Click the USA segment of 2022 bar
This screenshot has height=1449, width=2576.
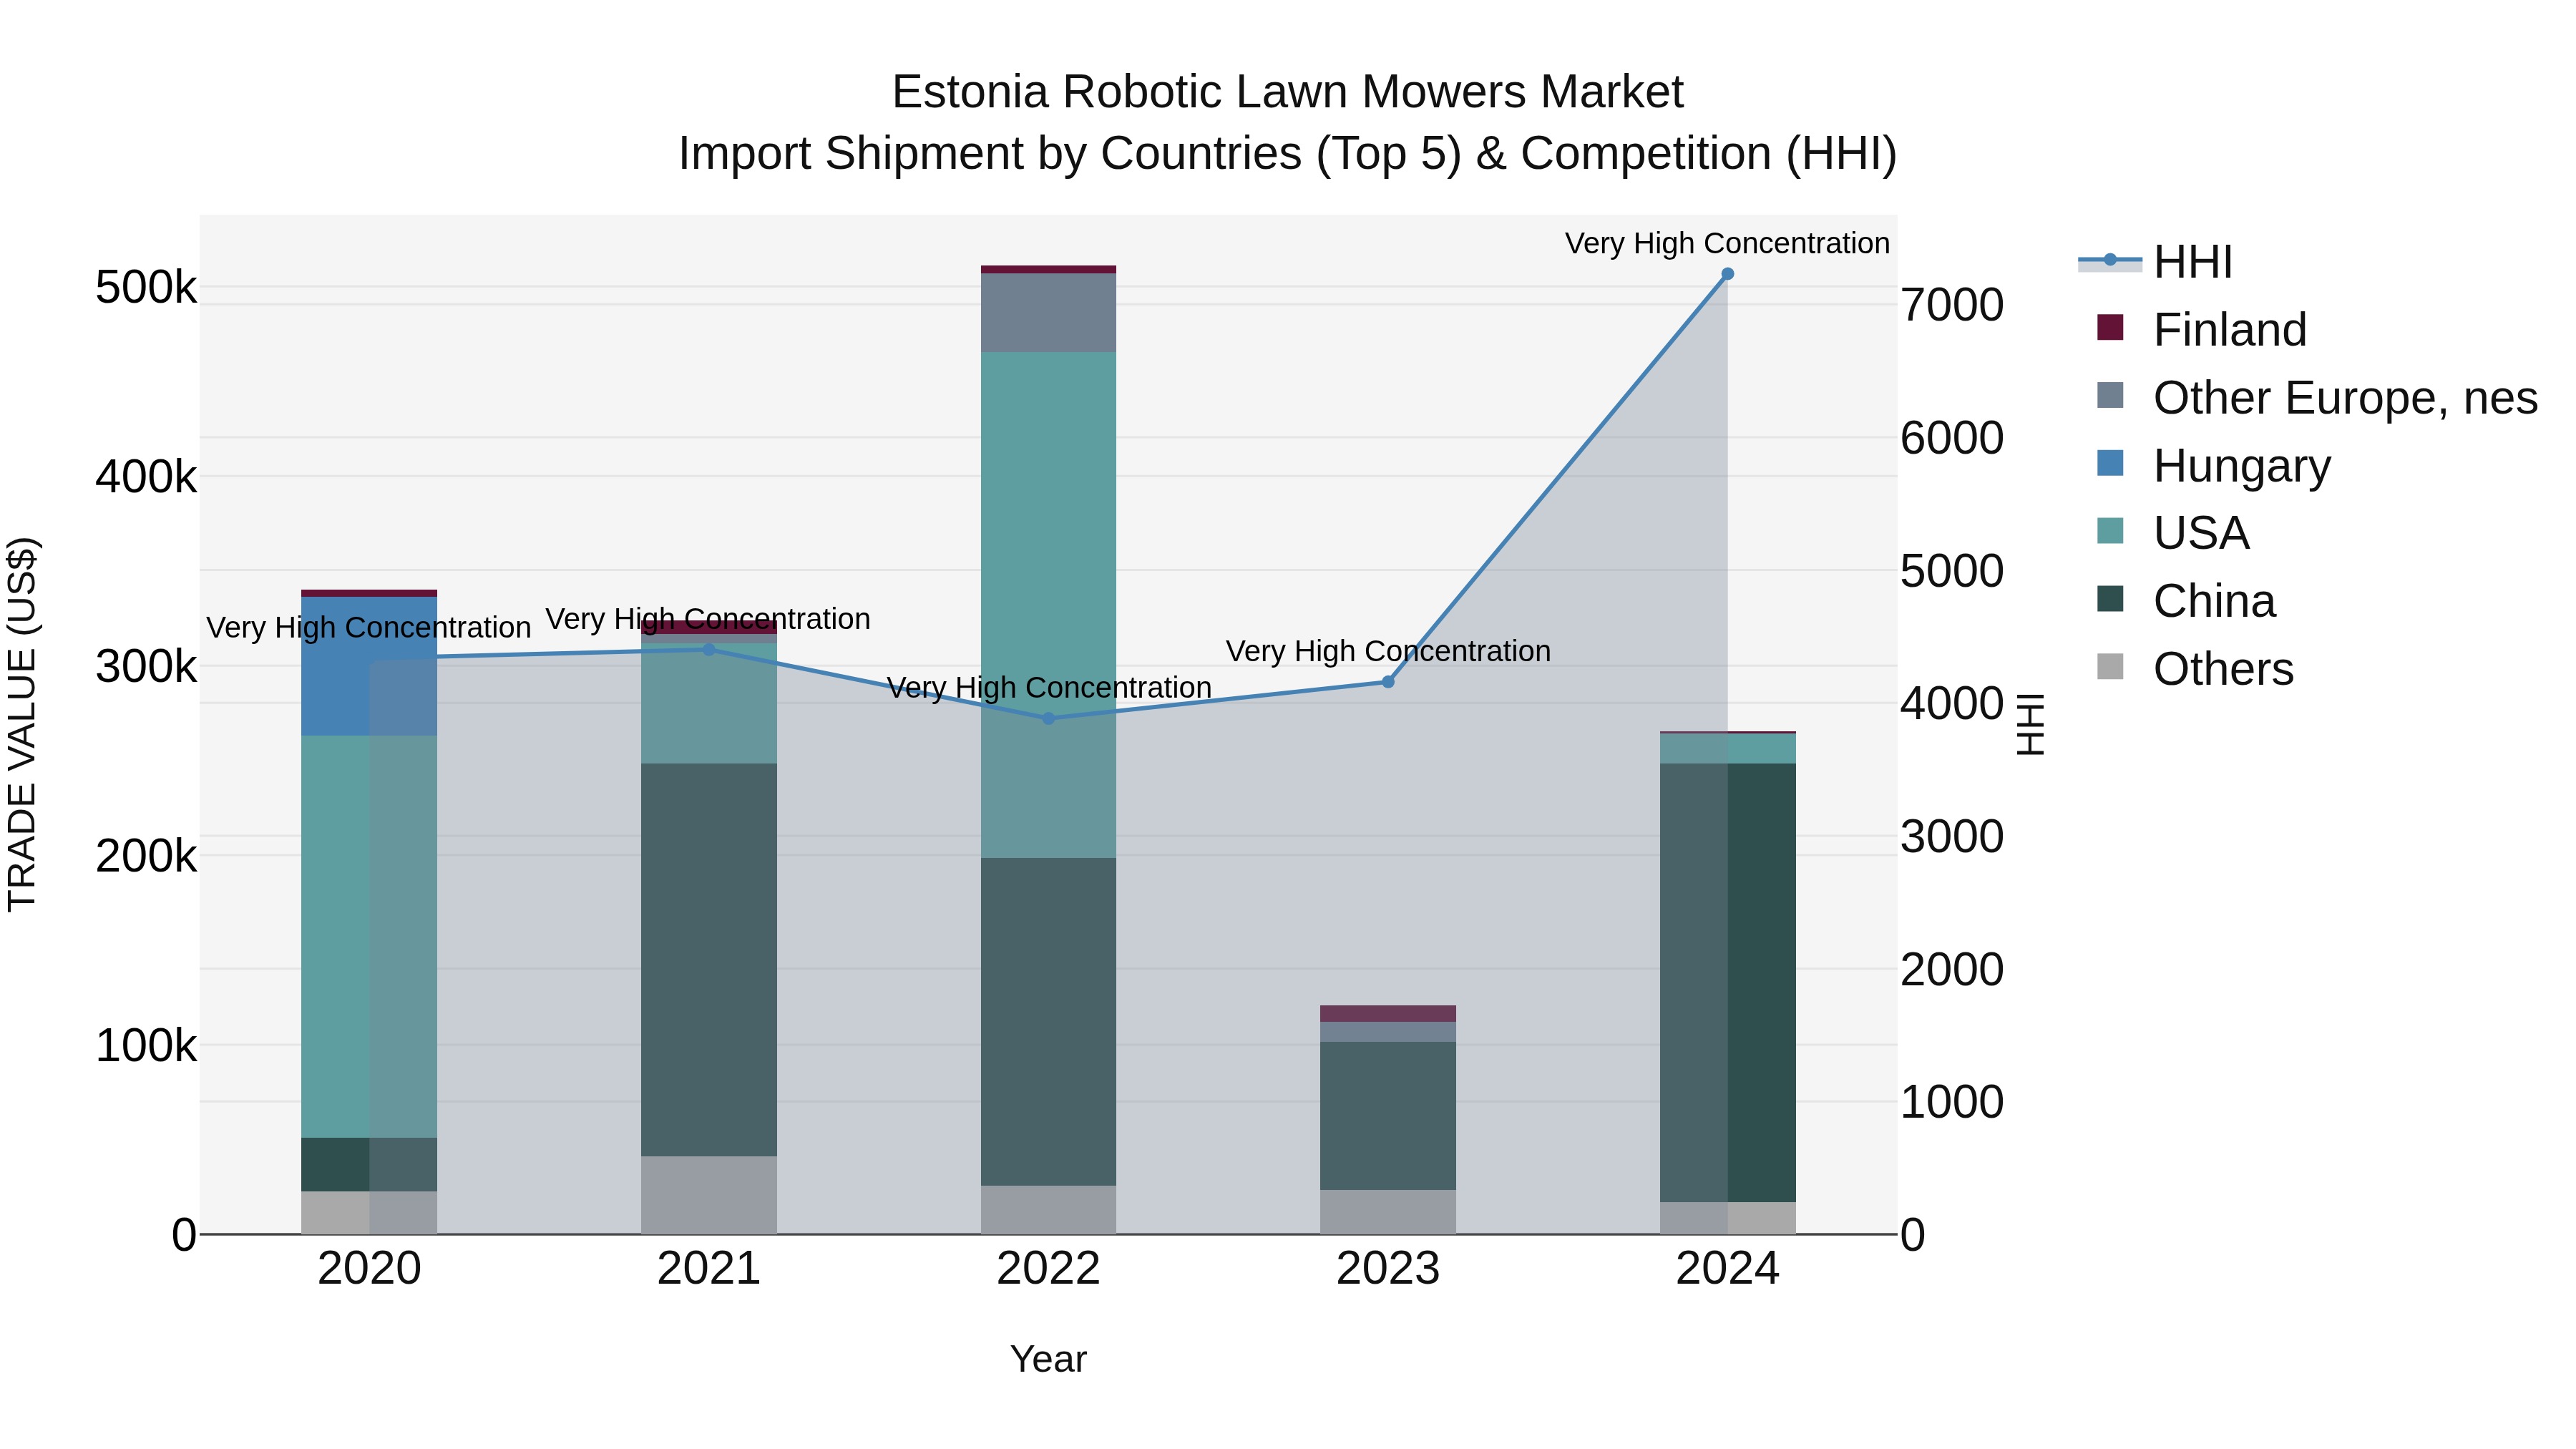coord(1048,605)
